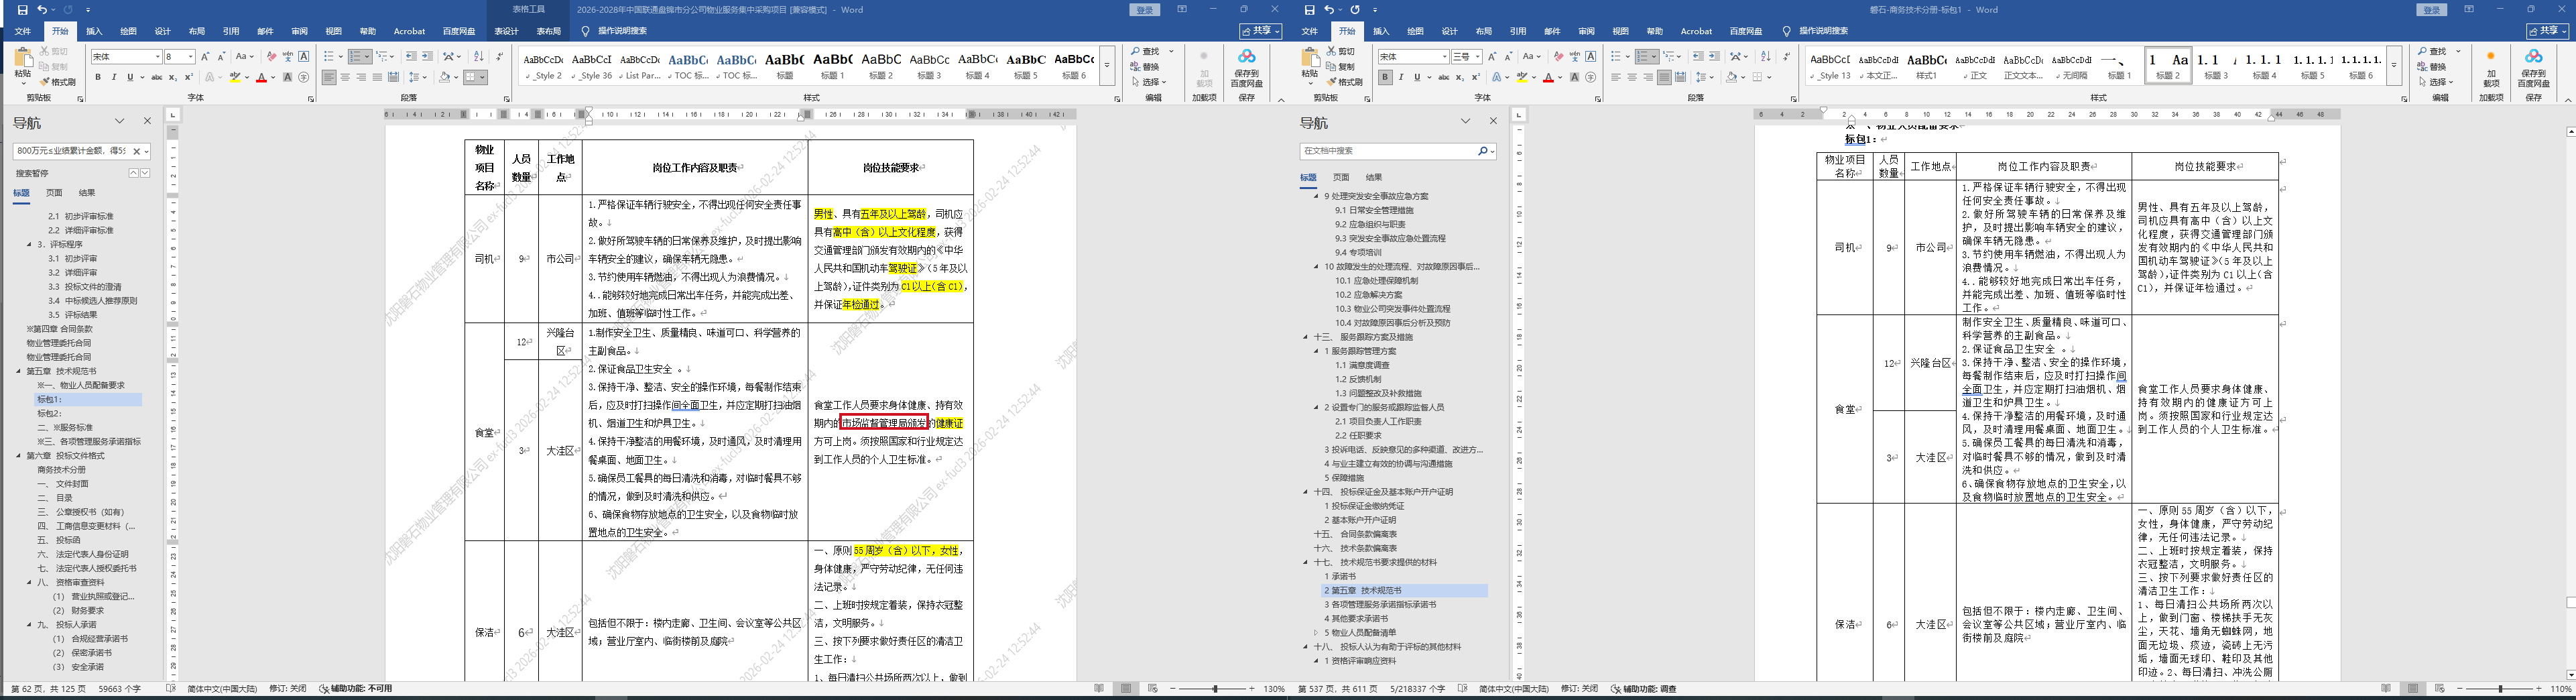Decrease font size in right Word window
Screen dimensions: 2576x700
1508,57
